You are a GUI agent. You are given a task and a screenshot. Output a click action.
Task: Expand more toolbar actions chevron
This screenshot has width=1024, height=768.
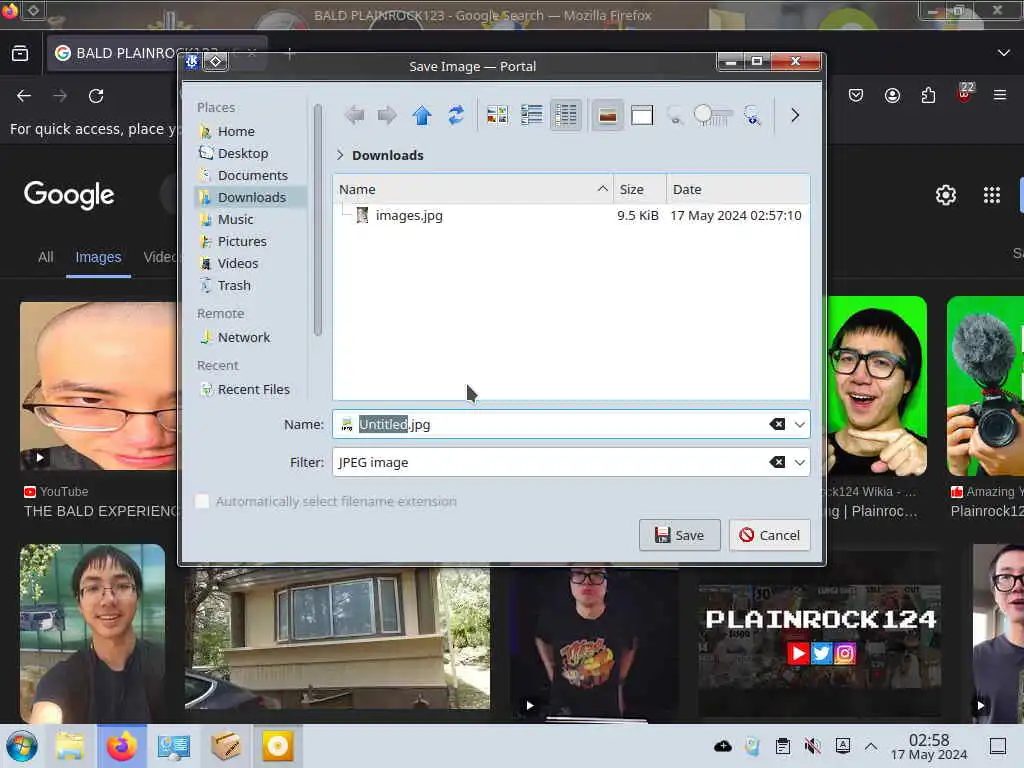click(x=795, y=116)
